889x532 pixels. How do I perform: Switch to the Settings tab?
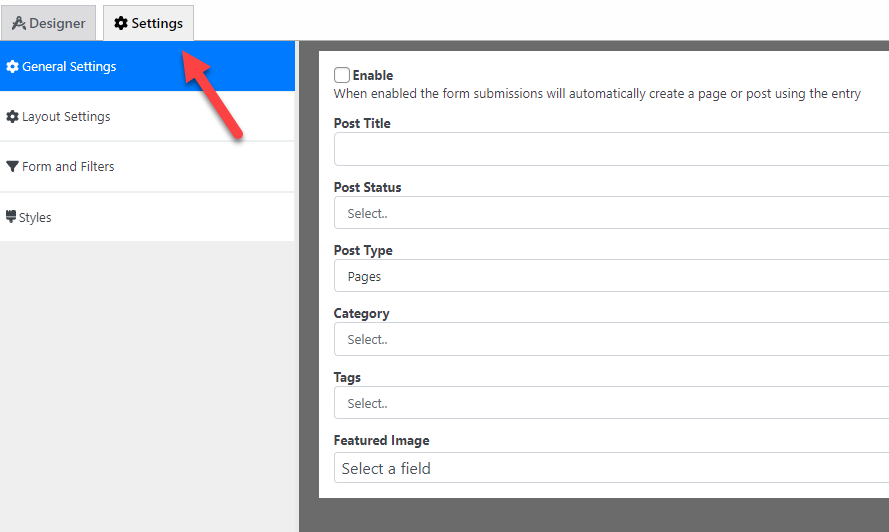[149, 23]
